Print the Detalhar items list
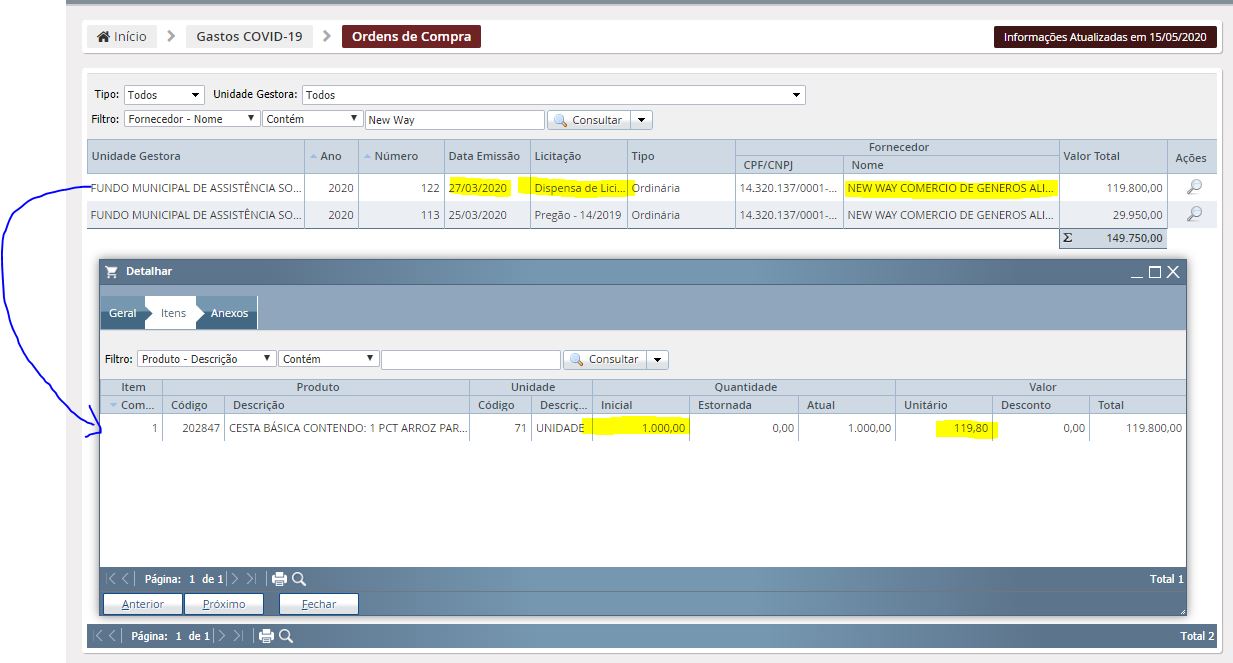 coord(280,579)
